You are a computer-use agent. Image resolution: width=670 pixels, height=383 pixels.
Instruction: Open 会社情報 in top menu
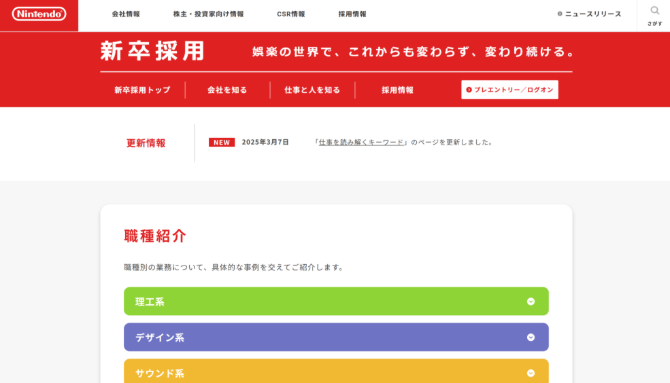(x=126, y=14)
